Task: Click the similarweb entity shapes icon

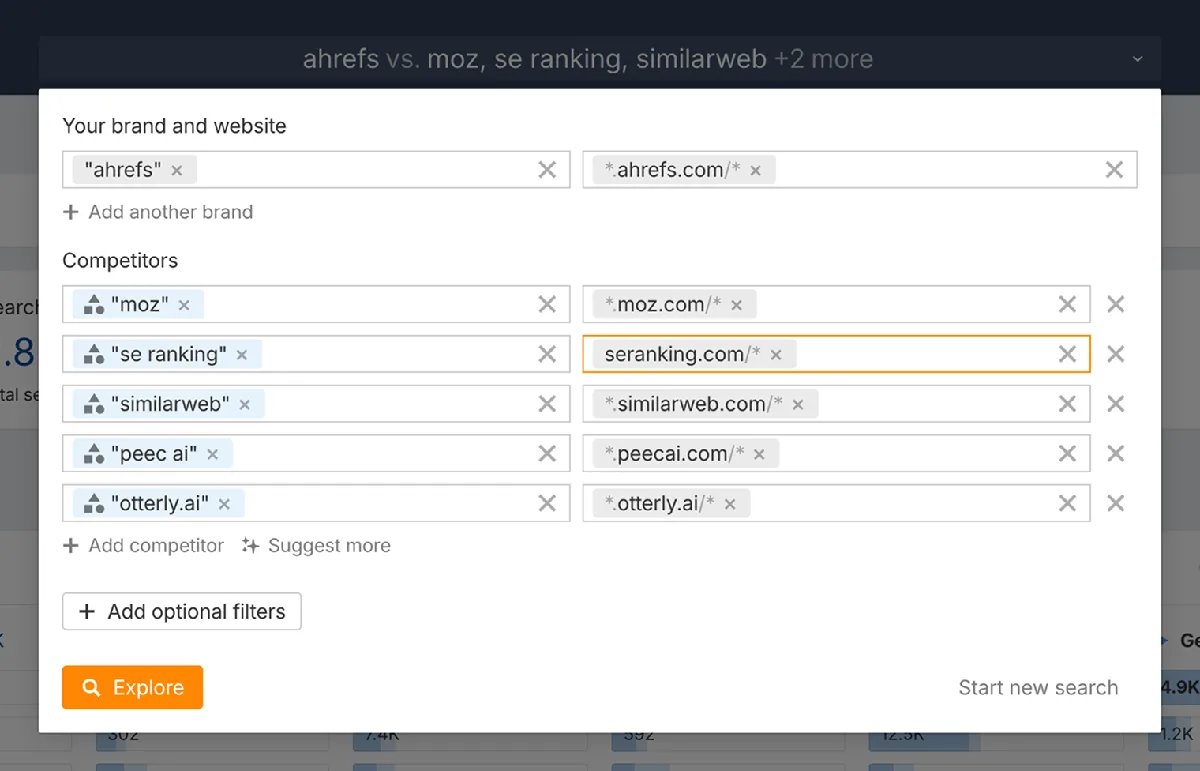Action: coord(94,404)
